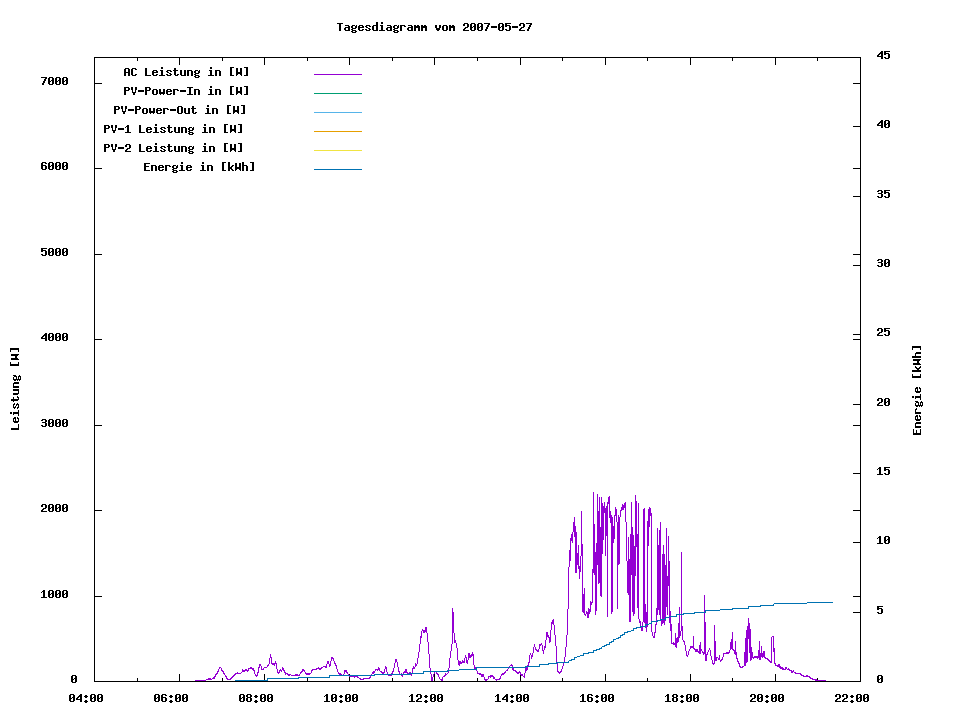Click the yellow PV-2 Leistung legend line sample
This screenshot has height=720, width=960.
[337, 150]
